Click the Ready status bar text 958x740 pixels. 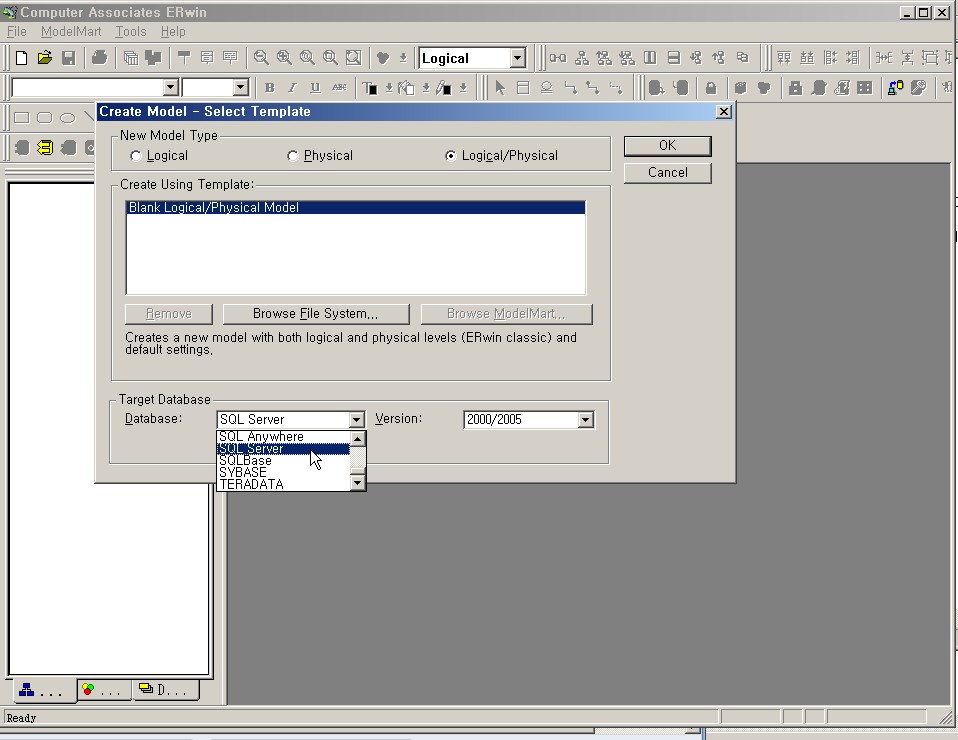(21, 718)
